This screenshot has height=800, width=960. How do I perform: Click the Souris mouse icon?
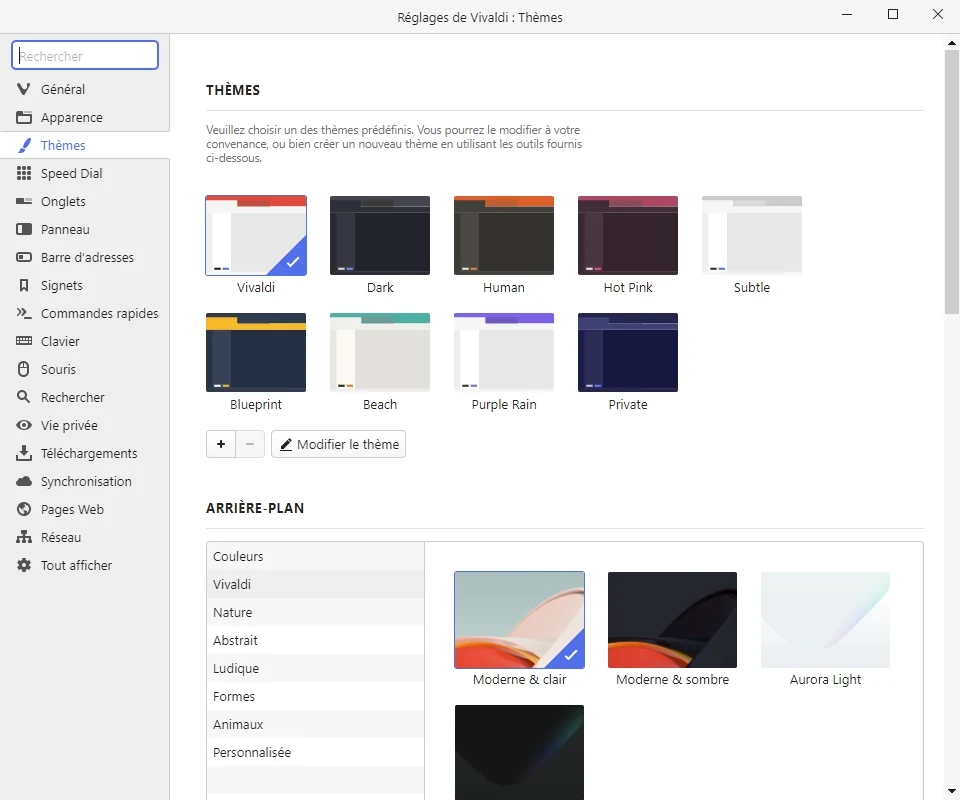24,369
